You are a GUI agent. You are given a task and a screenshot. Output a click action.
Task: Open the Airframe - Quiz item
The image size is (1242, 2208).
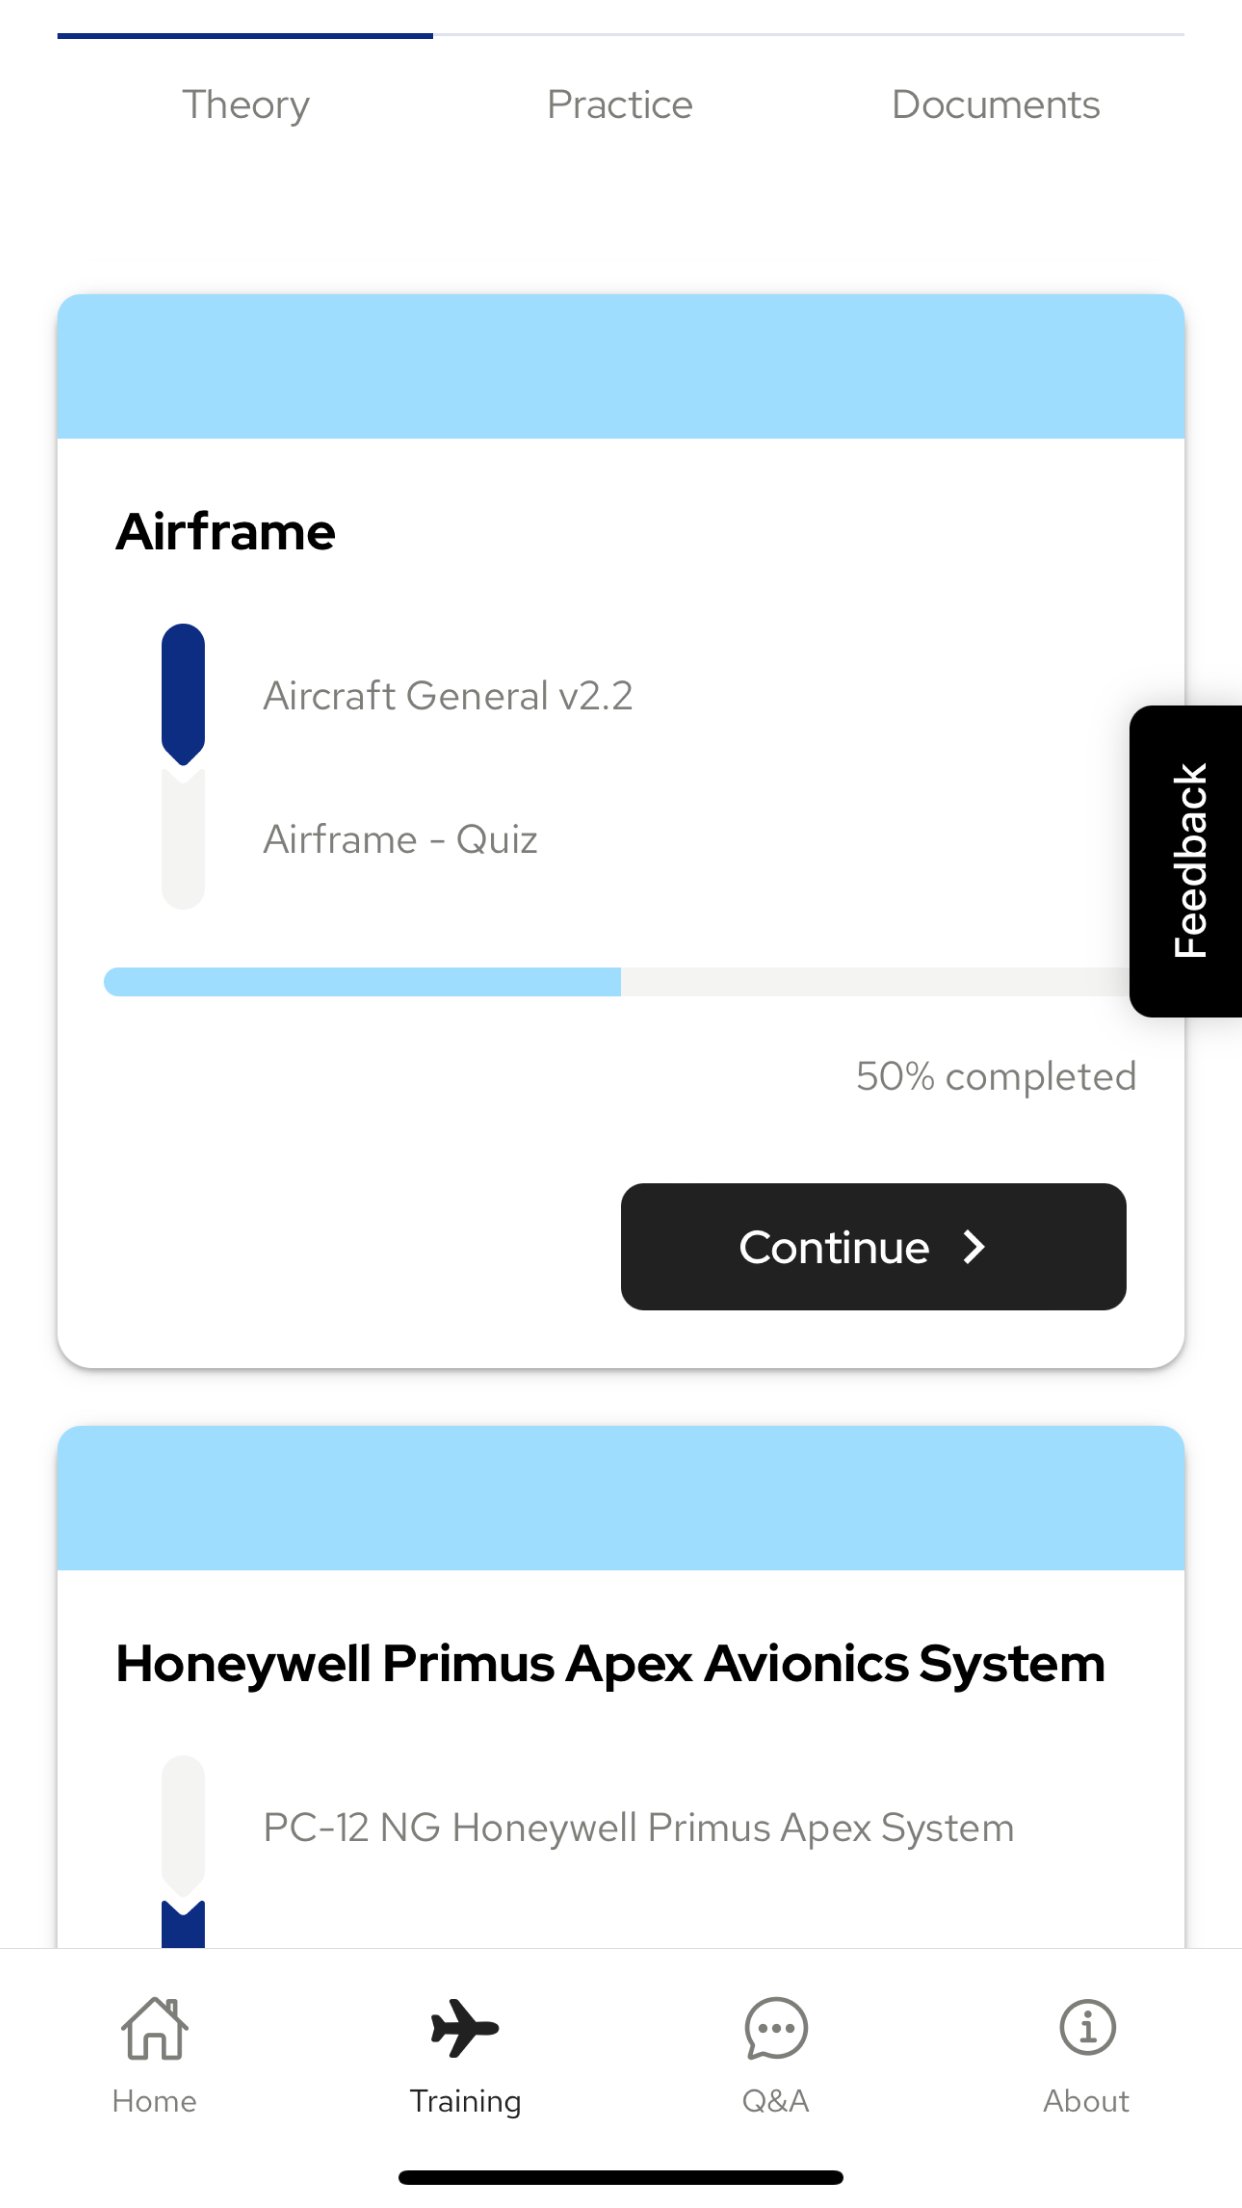(x=400, y=839)
